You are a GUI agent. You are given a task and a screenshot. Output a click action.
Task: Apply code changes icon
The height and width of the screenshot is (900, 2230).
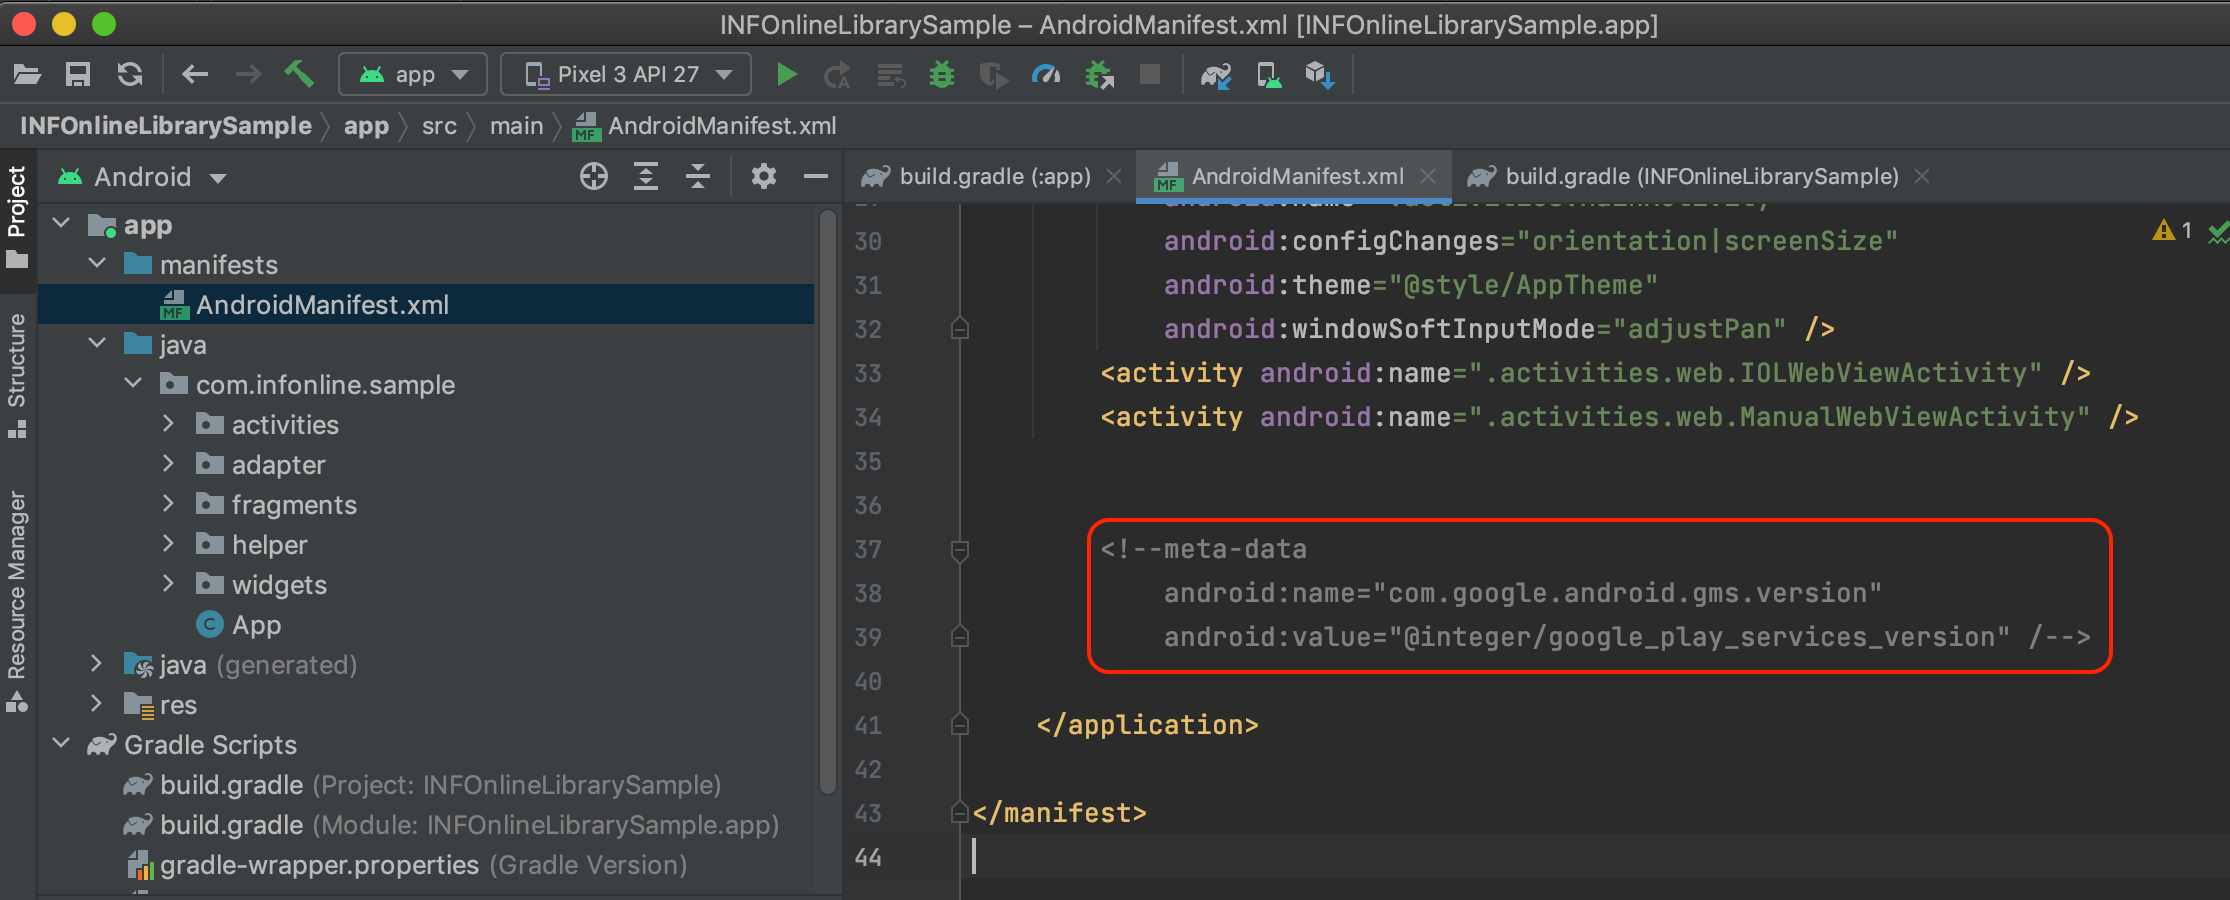tap(890, 75)
